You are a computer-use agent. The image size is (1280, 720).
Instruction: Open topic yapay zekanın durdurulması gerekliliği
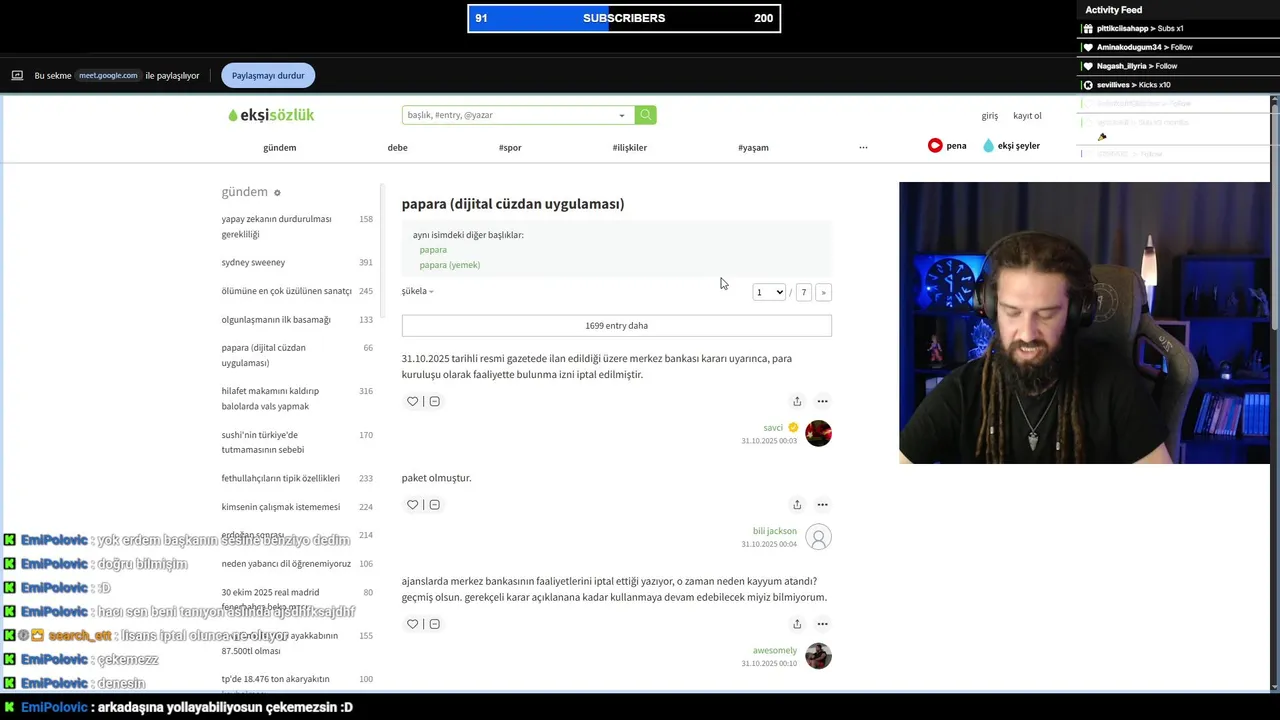click(297, 227)
